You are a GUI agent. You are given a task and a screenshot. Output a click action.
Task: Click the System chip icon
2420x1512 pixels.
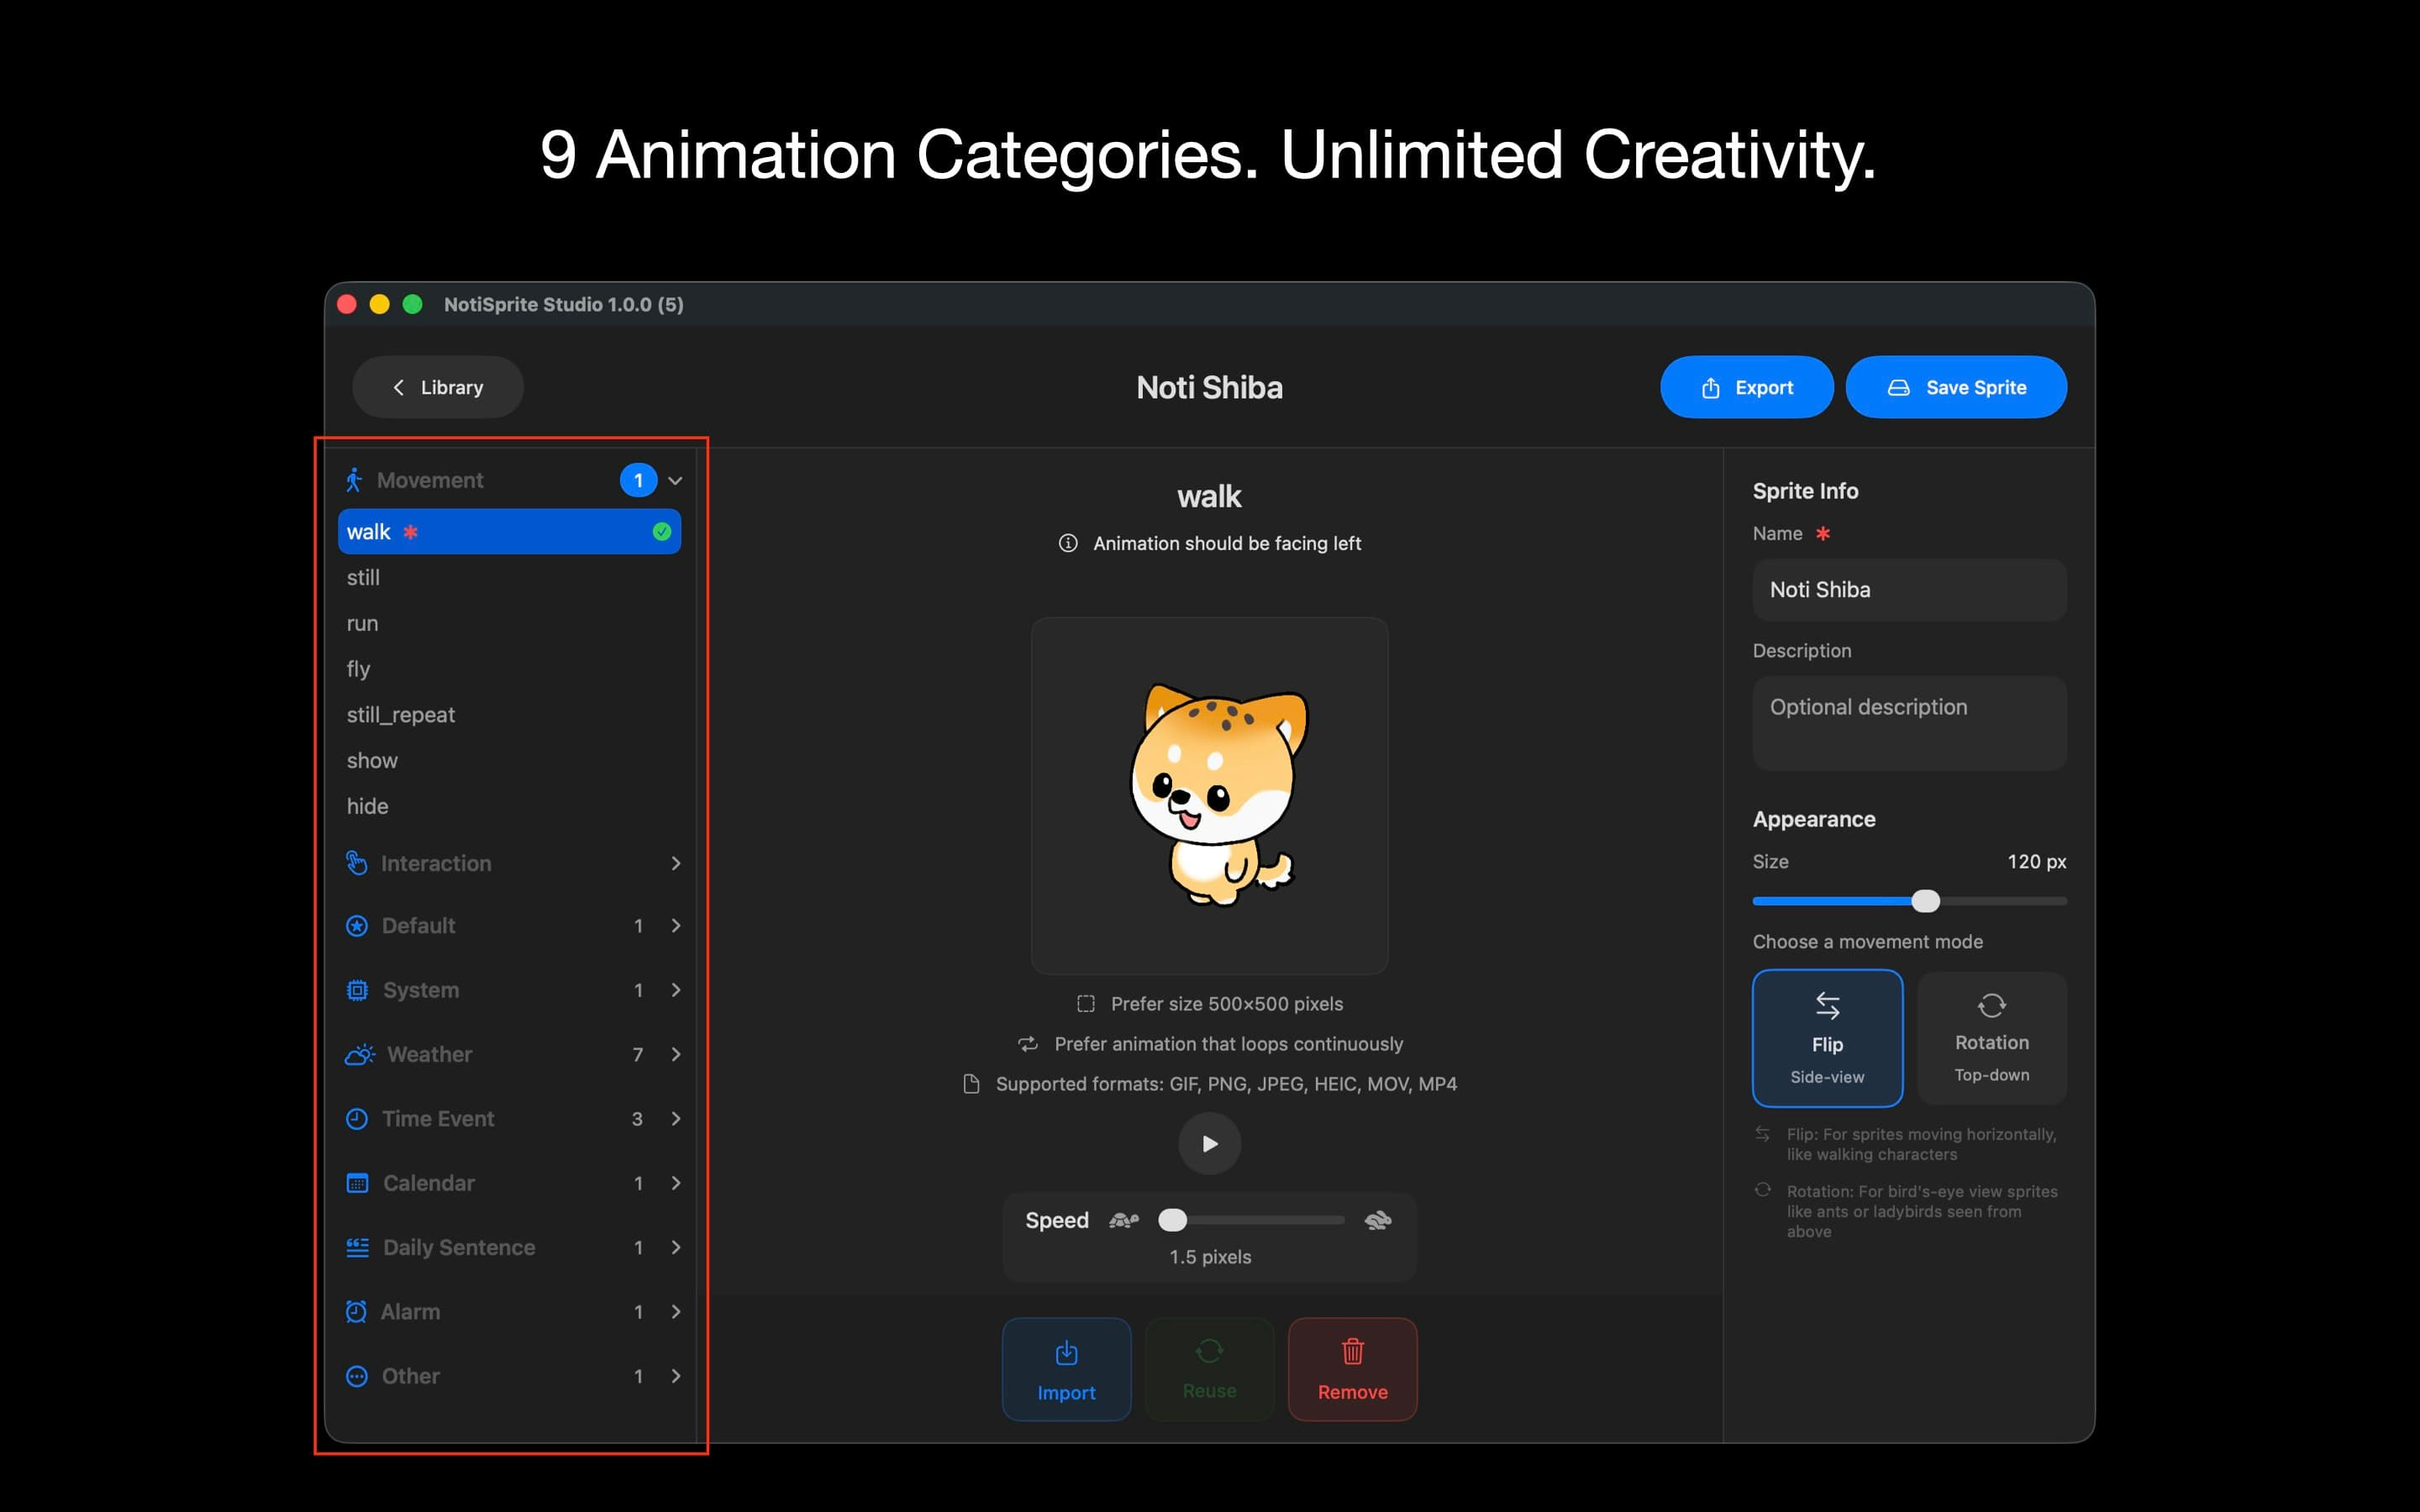pos(358,989)
